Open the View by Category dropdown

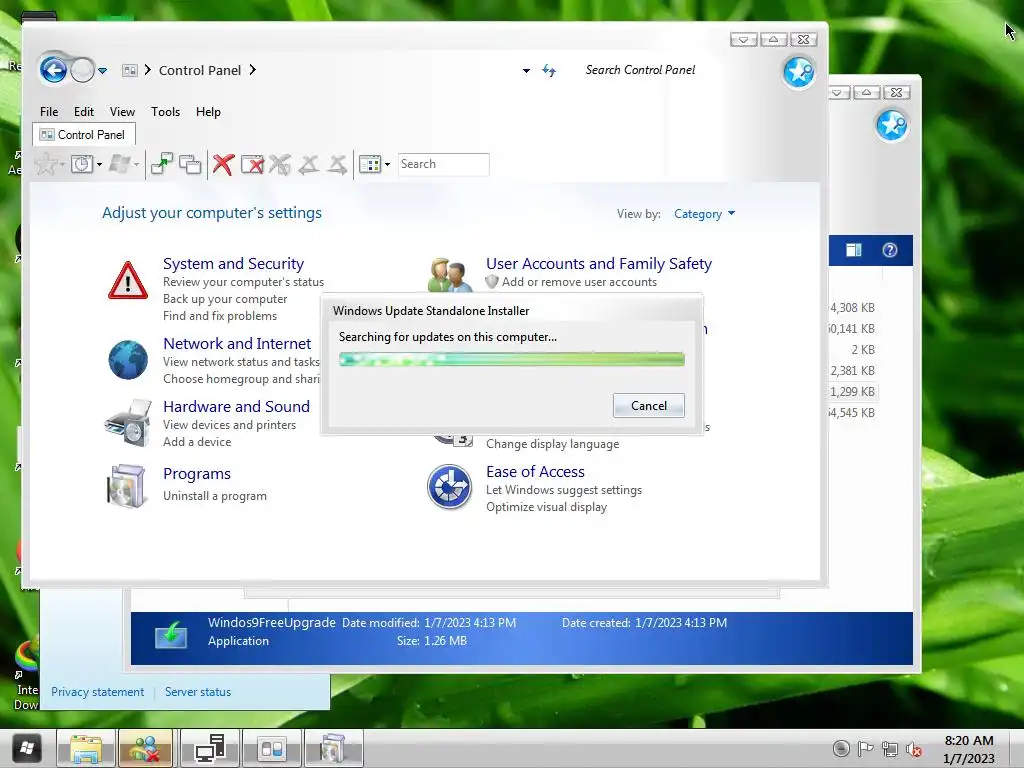click(x=704, y=214)
